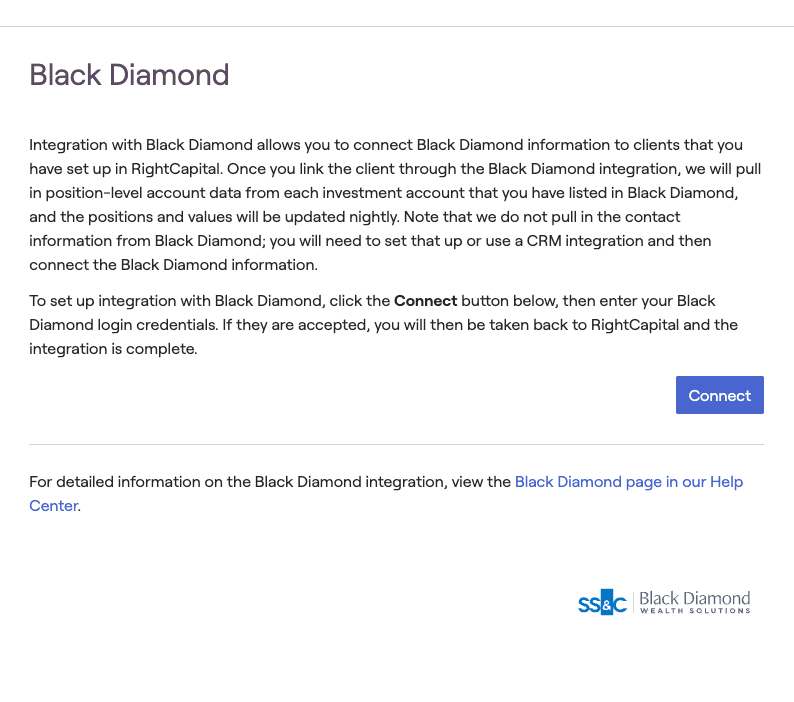This screenshot has width=794, height=702.
Task: Click the bold Connect word in the instructions
Action: [x=425, y=301]
